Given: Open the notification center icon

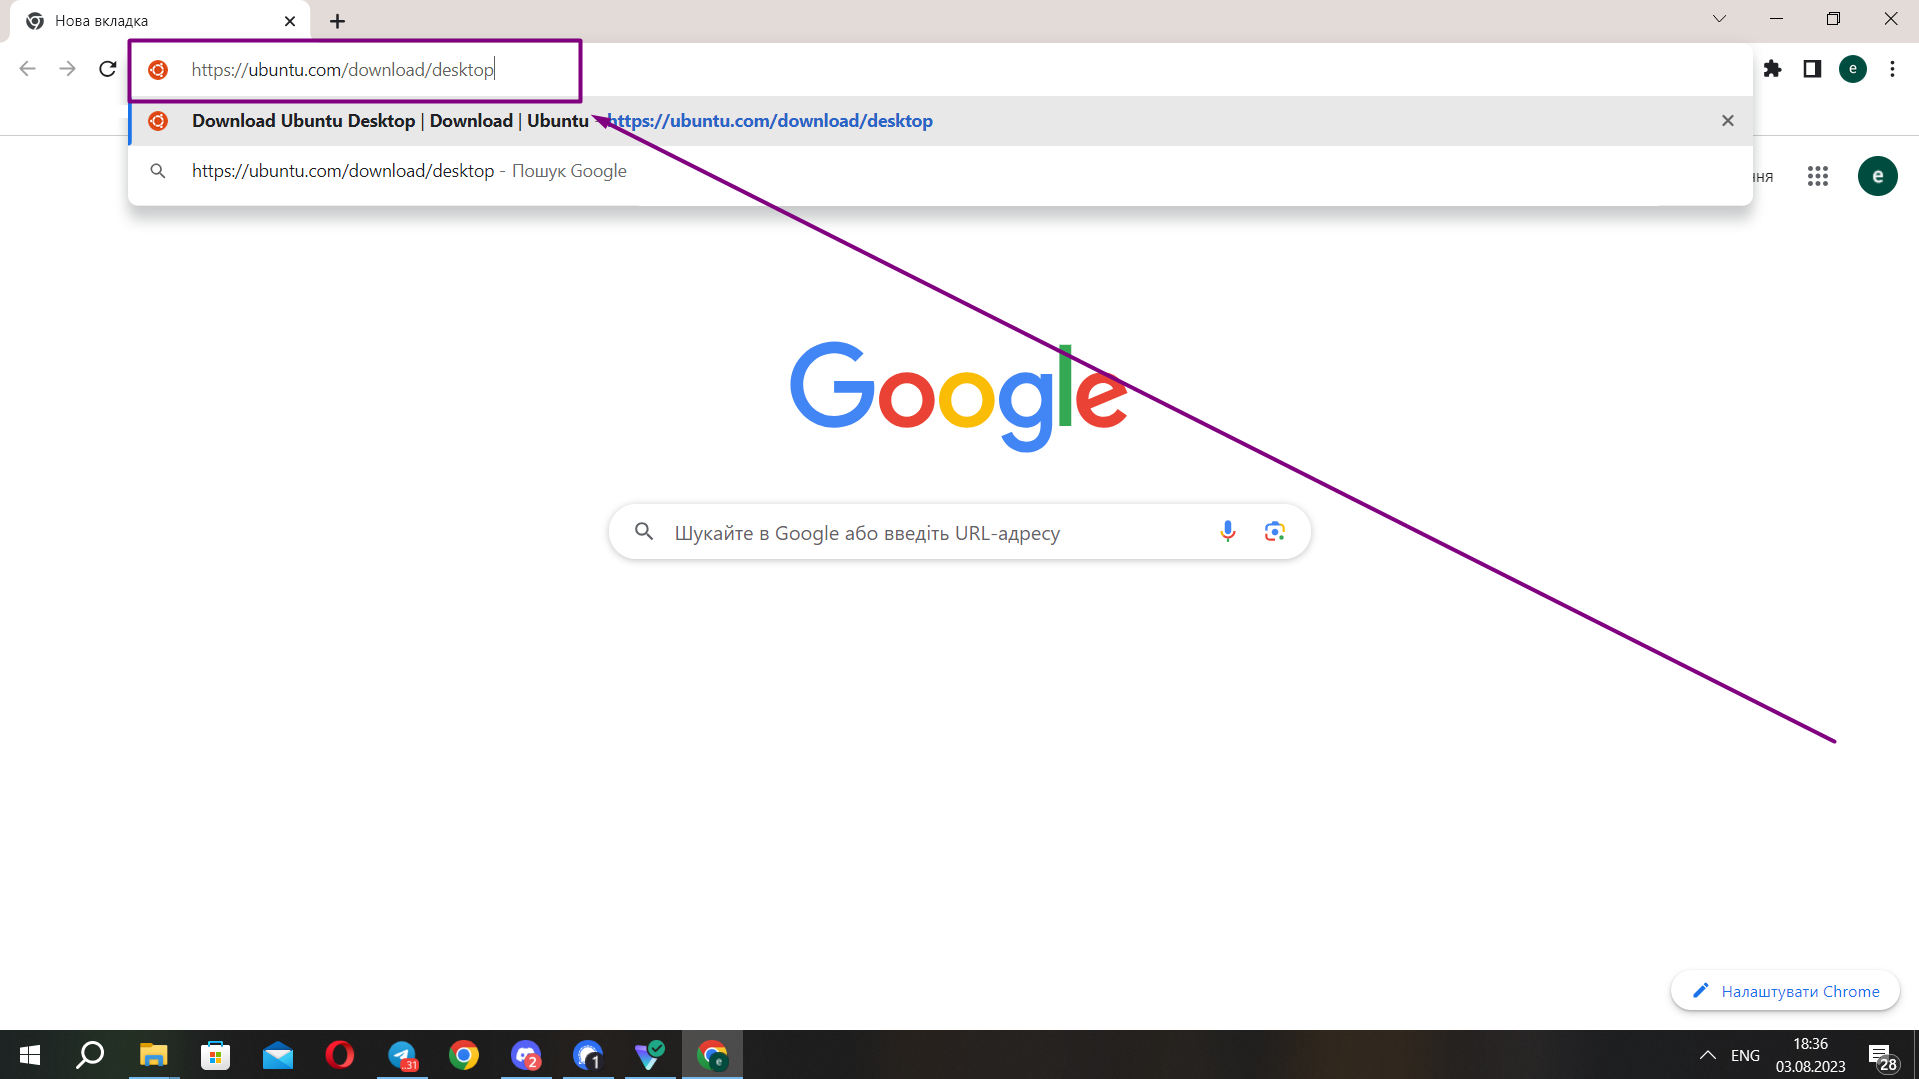Looking at the screenshot, I should tap(1881, 1055).
